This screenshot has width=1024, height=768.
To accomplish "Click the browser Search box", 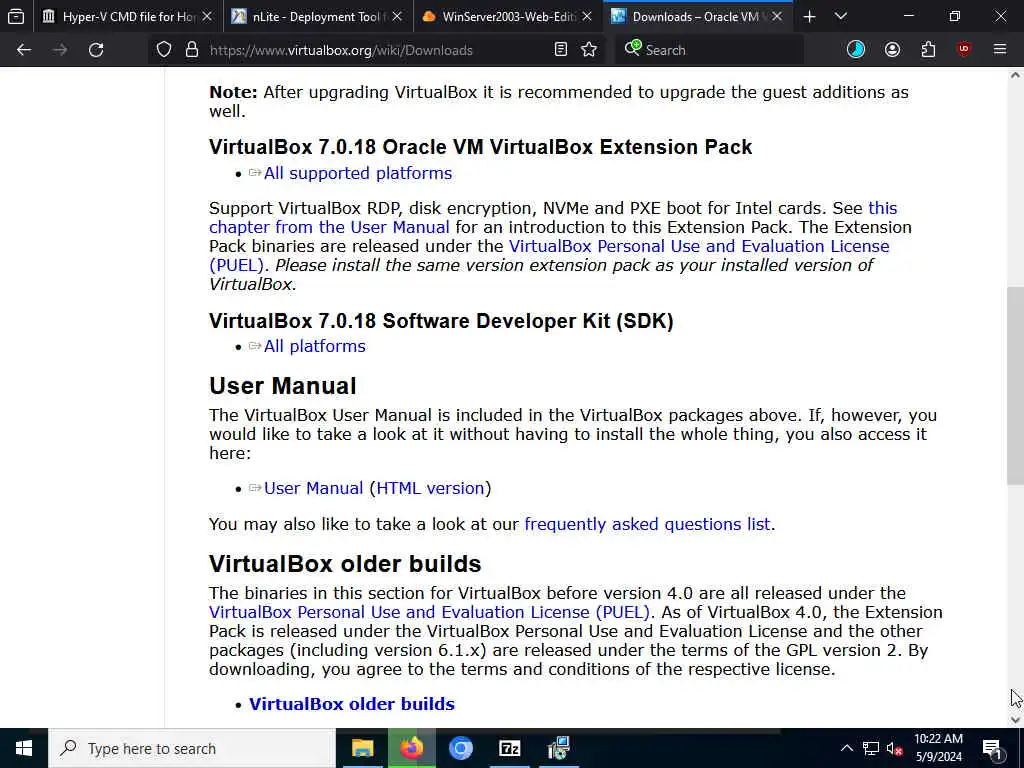I will click(709, 50).
